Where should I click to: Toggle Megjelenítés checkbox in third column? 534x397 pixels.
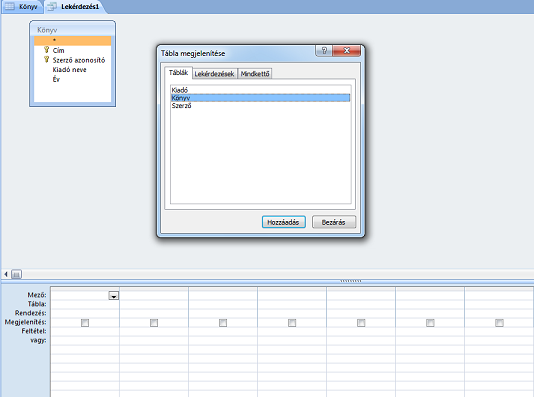tap(223, 322)
